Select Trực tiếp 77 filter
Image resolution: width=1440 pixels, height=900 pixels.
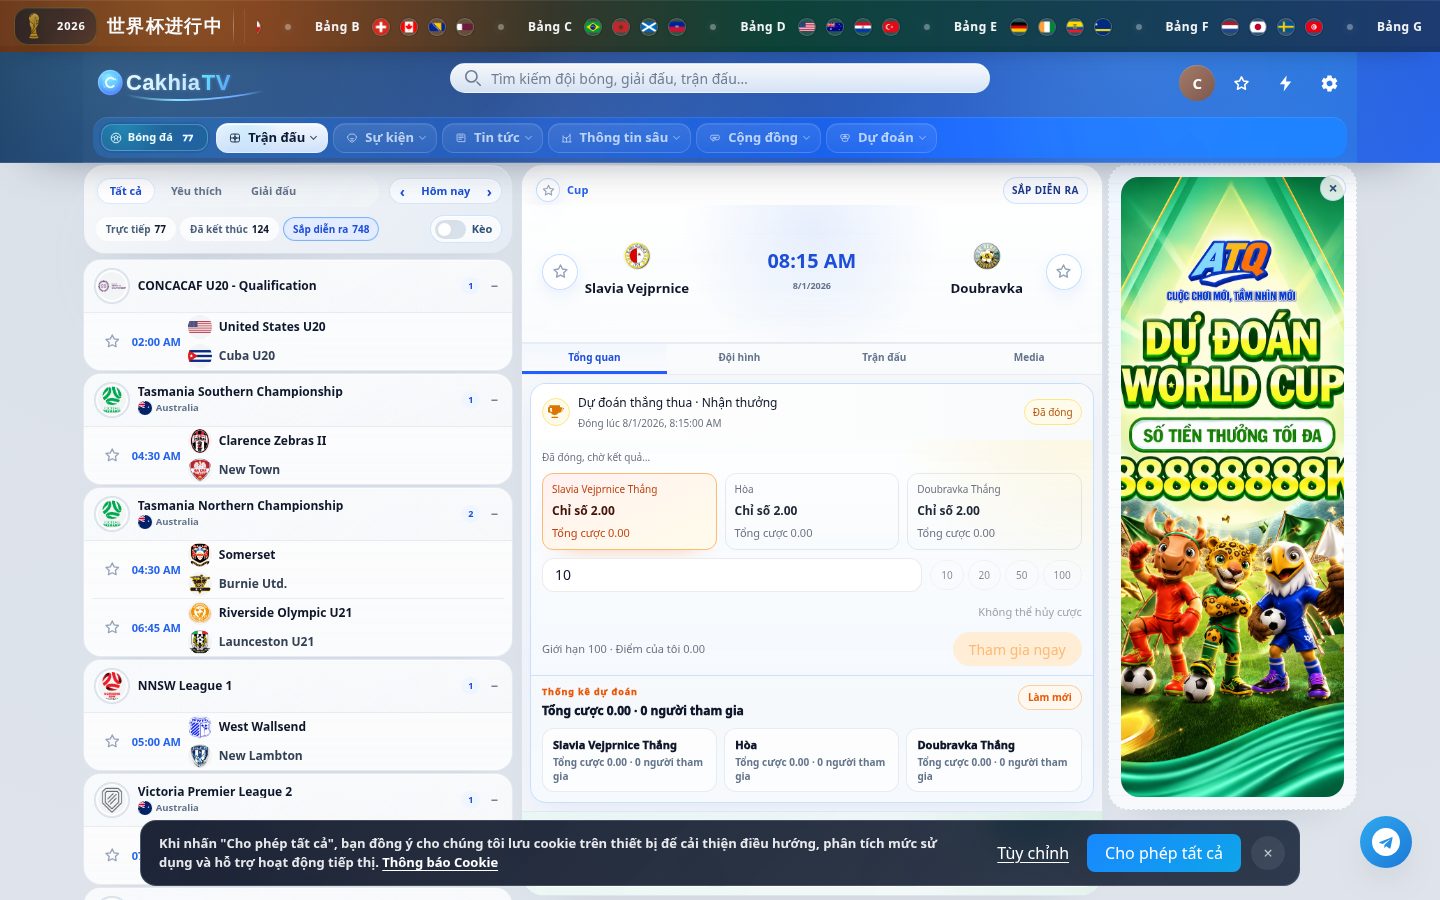coord(136,229)
